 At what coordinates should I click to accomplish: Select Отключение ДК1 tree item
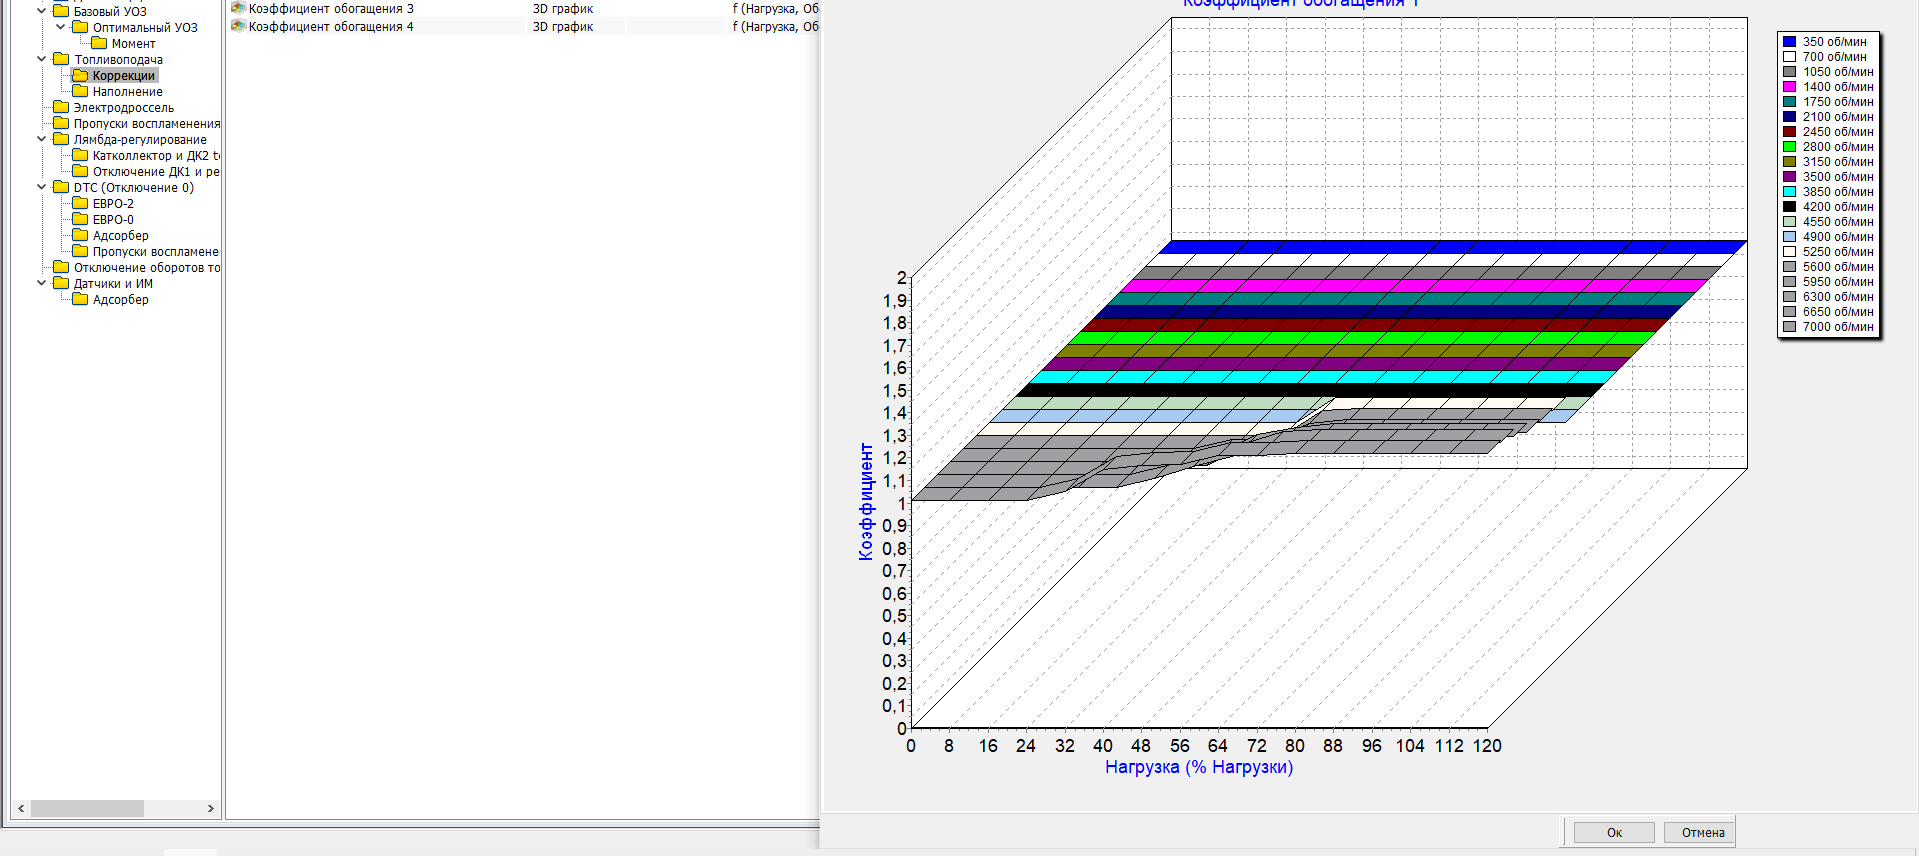(155, 171)
